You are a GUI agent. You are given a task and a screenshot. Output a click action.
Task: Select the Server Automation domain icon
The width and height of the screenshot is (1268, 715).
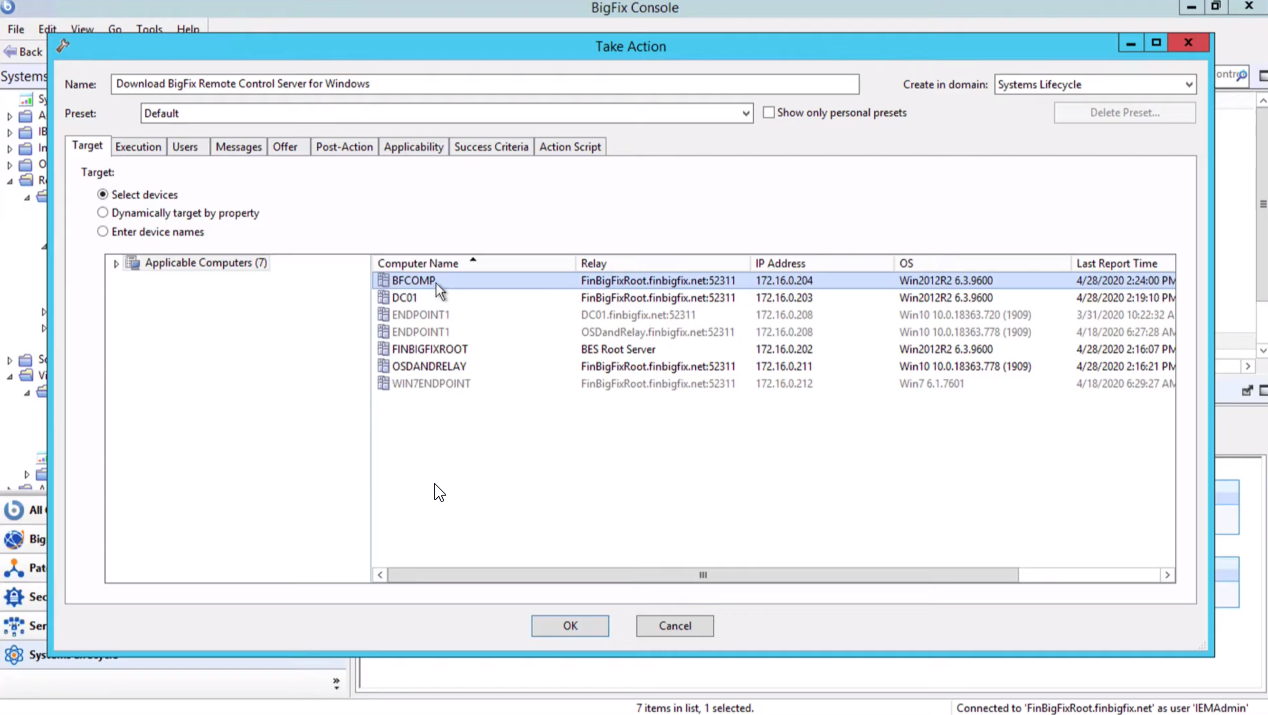coord(13,626)
